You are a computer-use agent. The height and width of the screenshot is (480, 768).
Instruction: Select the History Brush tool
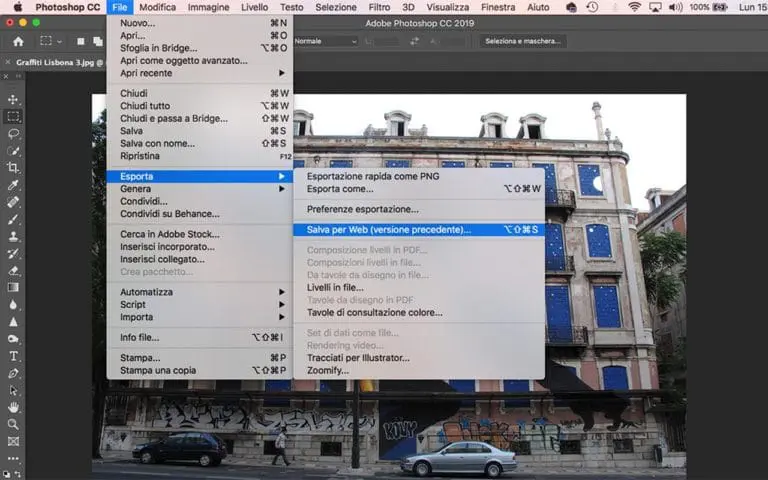tap(13, 254)
